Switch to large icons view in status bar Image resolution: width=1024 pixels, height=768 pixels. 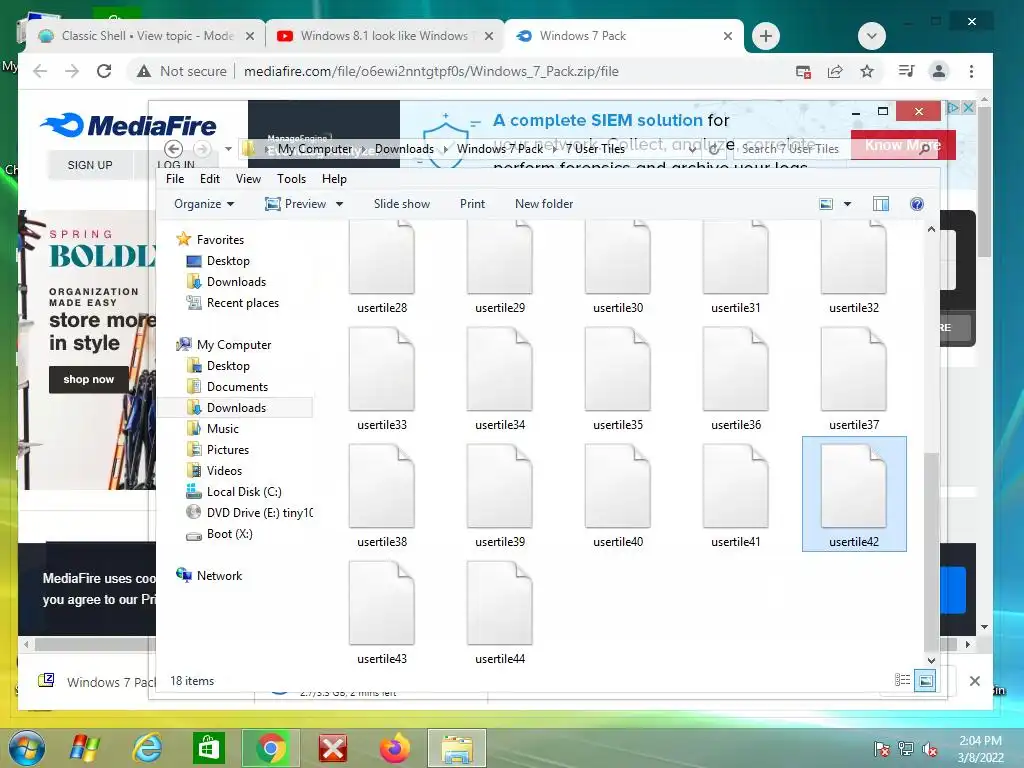click(x=925, y=680)
